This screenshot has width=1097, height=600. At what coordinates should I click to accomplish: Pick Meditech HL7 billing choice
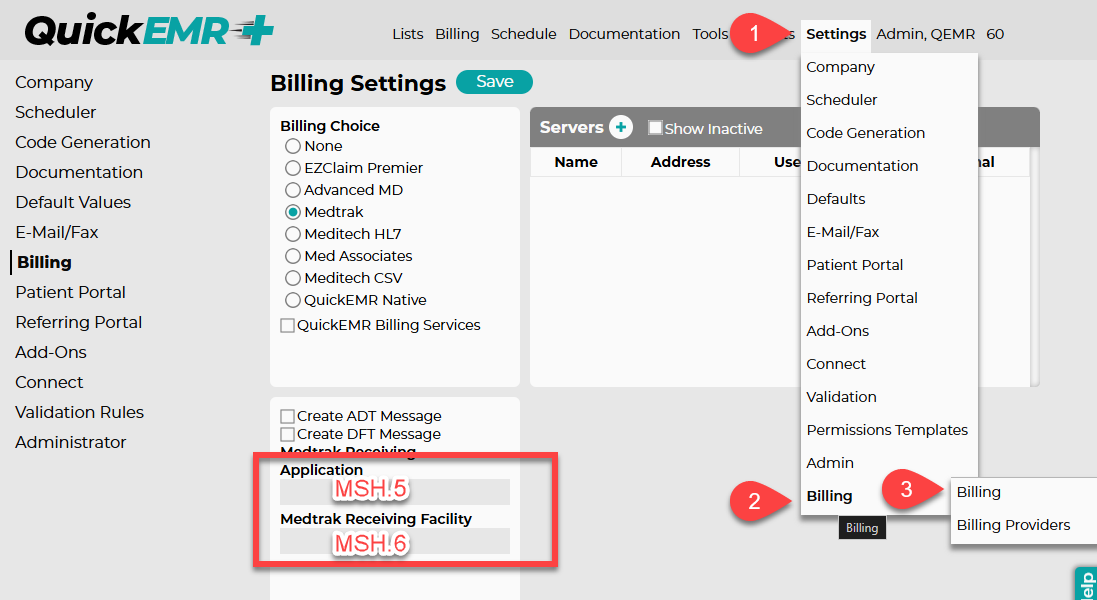coord(292,234)
